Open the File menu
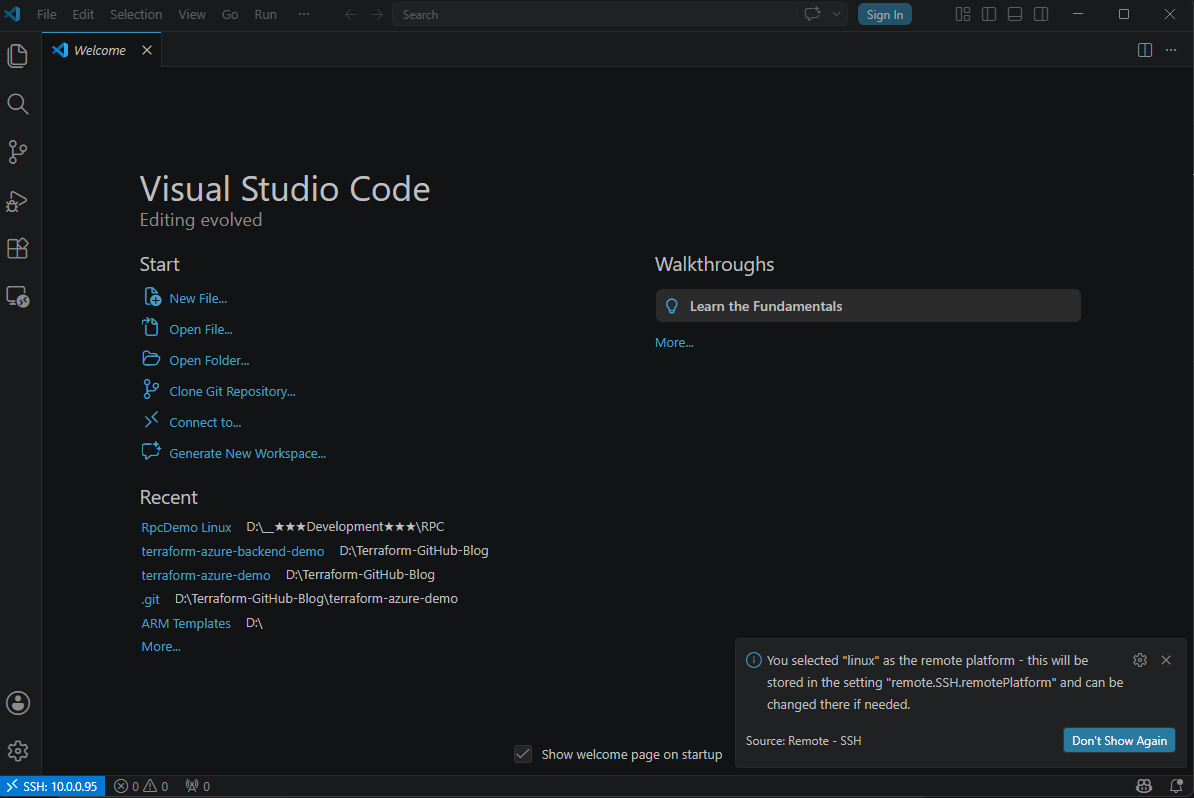This screenshot has height=798, width=1194. 46,14
